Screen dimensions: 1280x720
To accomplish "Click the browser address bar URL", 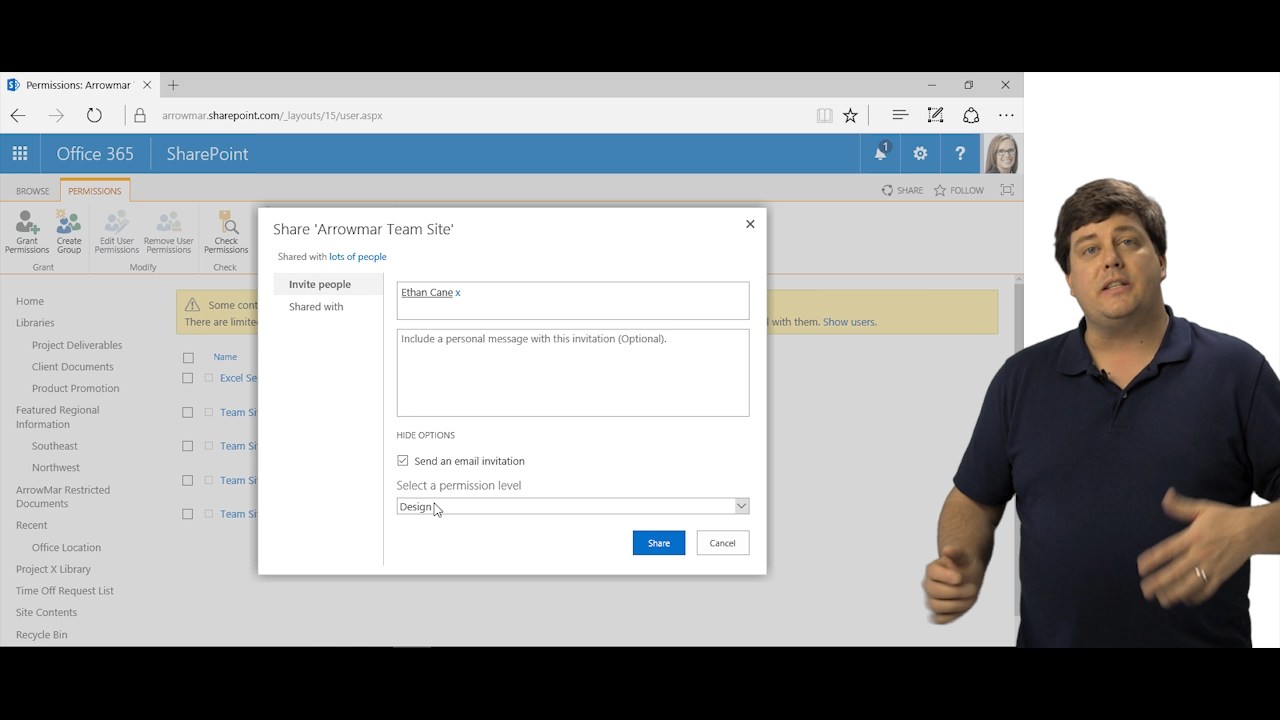I will tap(272, 115).
